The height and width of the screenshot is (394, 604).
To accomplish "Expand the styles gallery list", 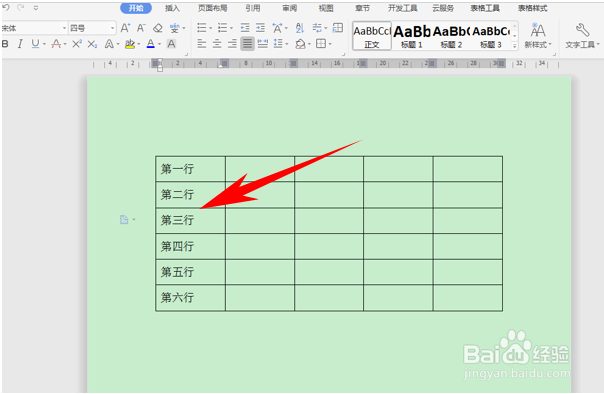I will [x=515, y=46].
